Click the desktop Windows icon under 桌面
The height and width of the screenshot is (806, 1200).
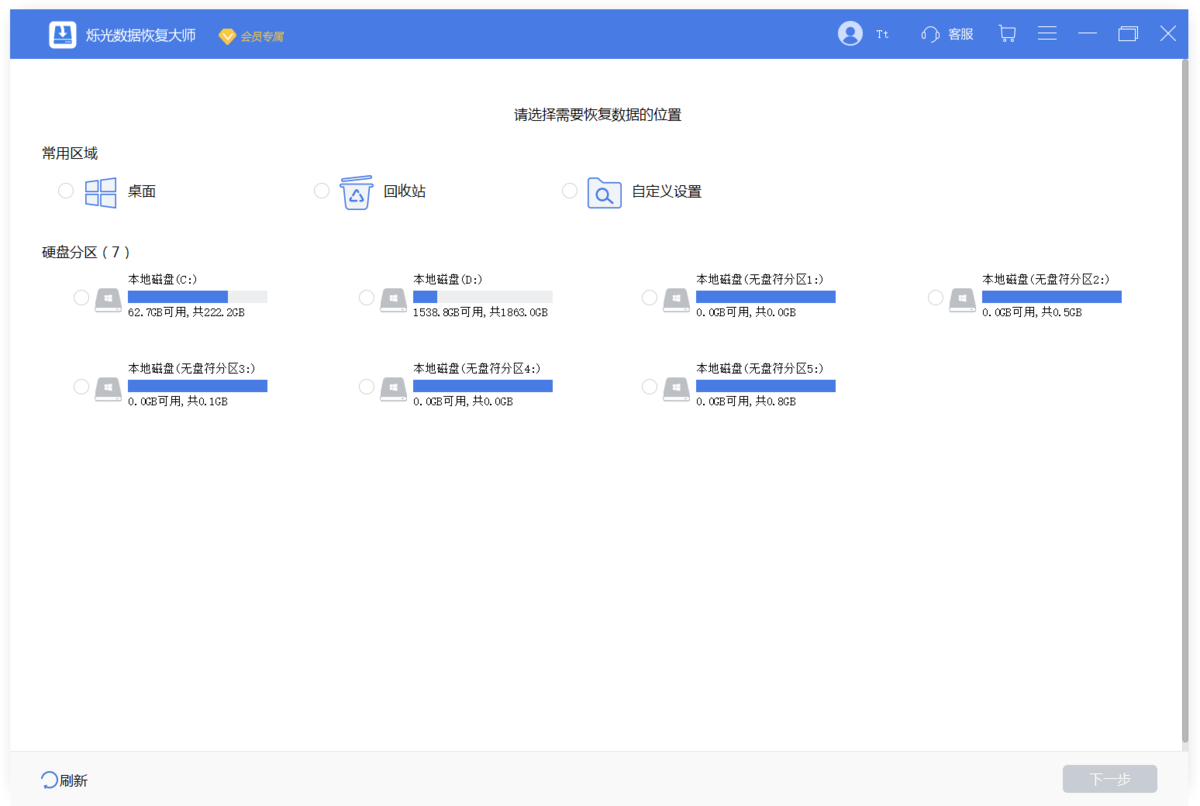click(x=100, y=191)
